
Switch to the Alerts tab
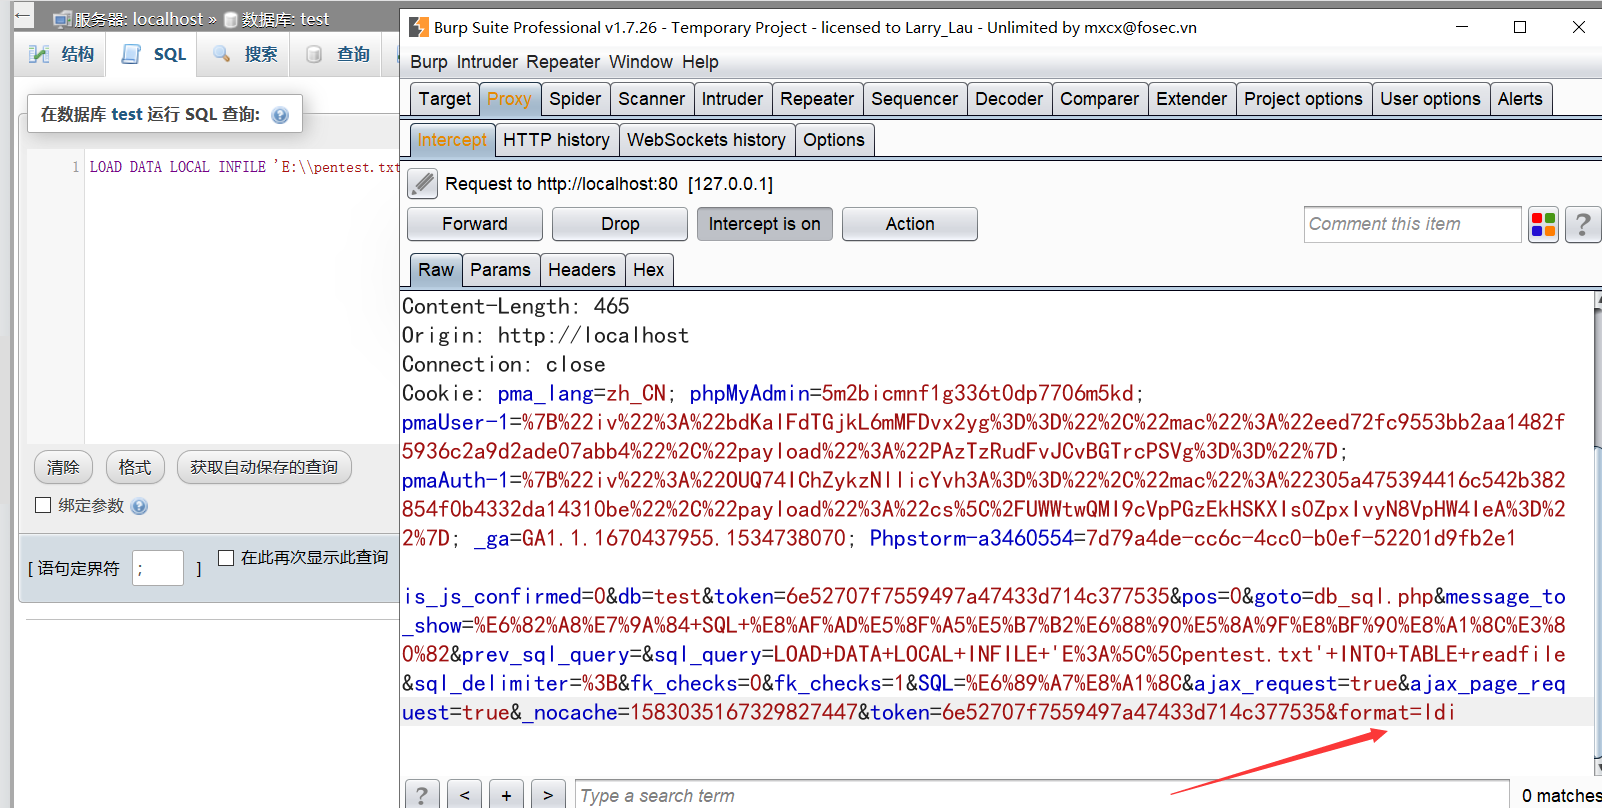tap(1520, 99)
